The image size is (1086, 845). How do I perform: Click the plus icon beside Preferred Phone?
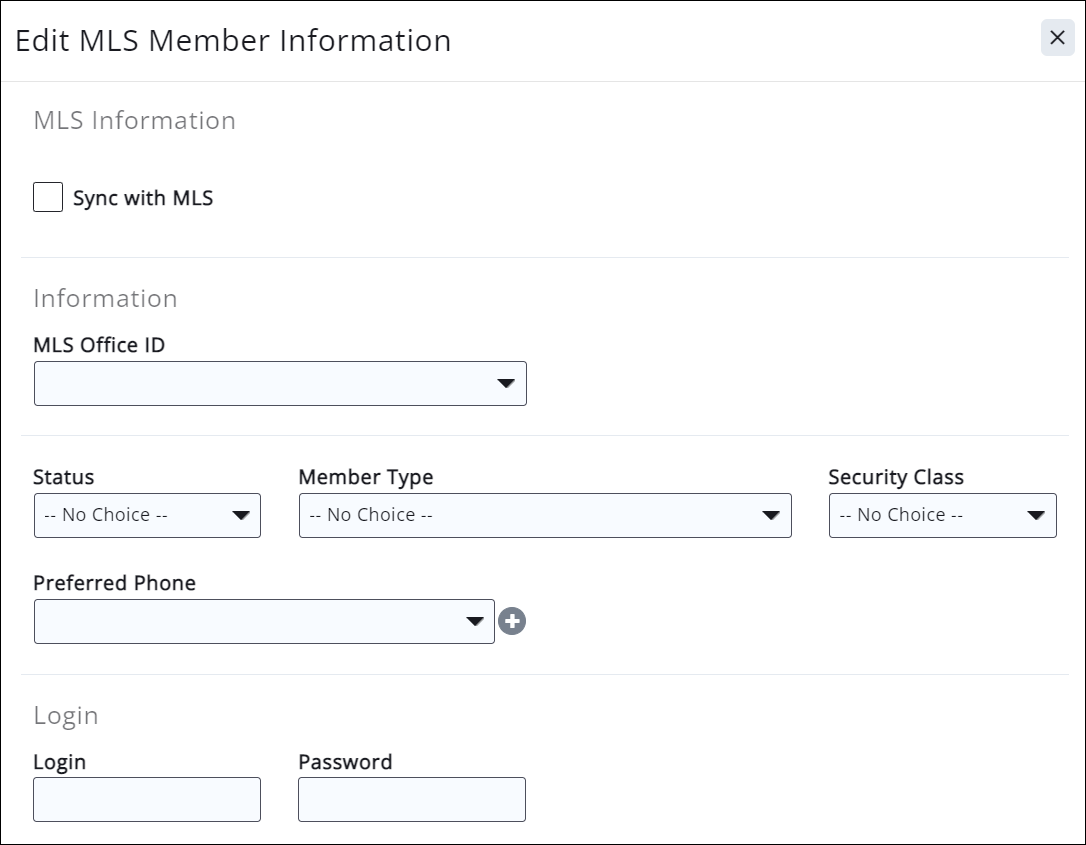click(x=512, y=622)
